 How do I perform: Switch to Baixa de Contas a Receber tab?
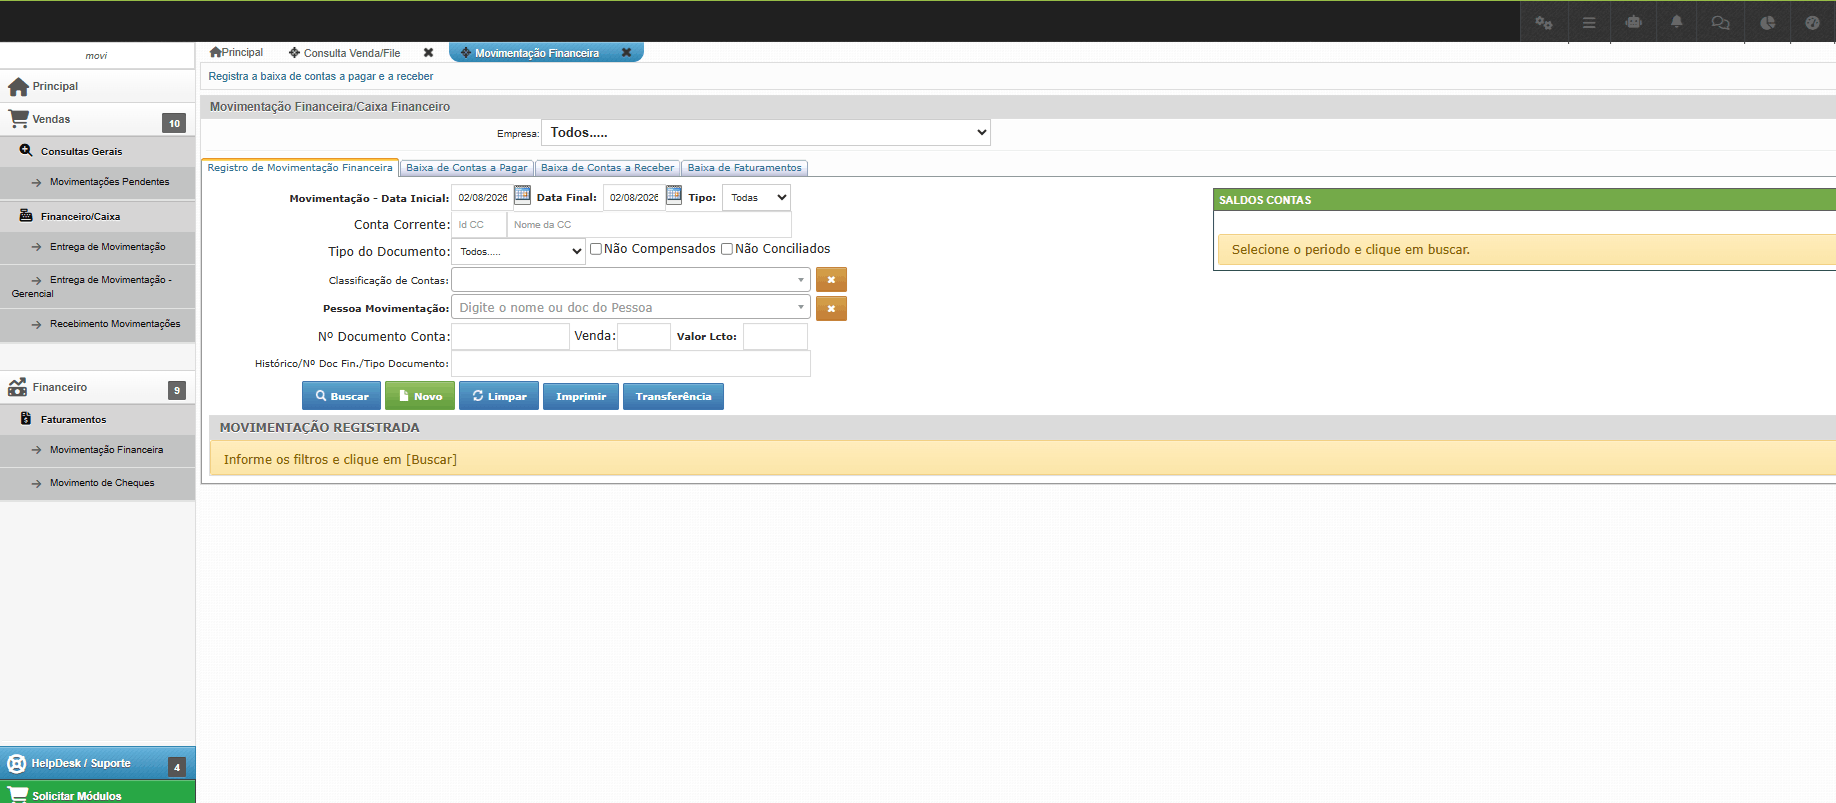(607, 168)
